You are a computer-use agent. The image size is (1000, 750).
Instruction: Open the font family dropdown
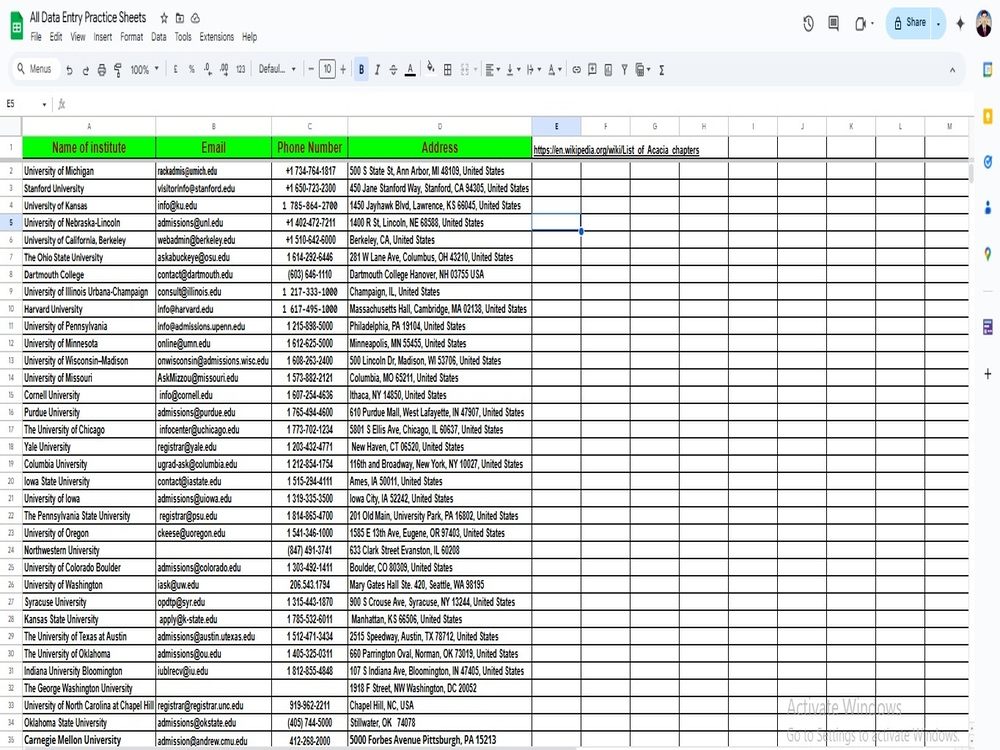(x=277, y=69)
